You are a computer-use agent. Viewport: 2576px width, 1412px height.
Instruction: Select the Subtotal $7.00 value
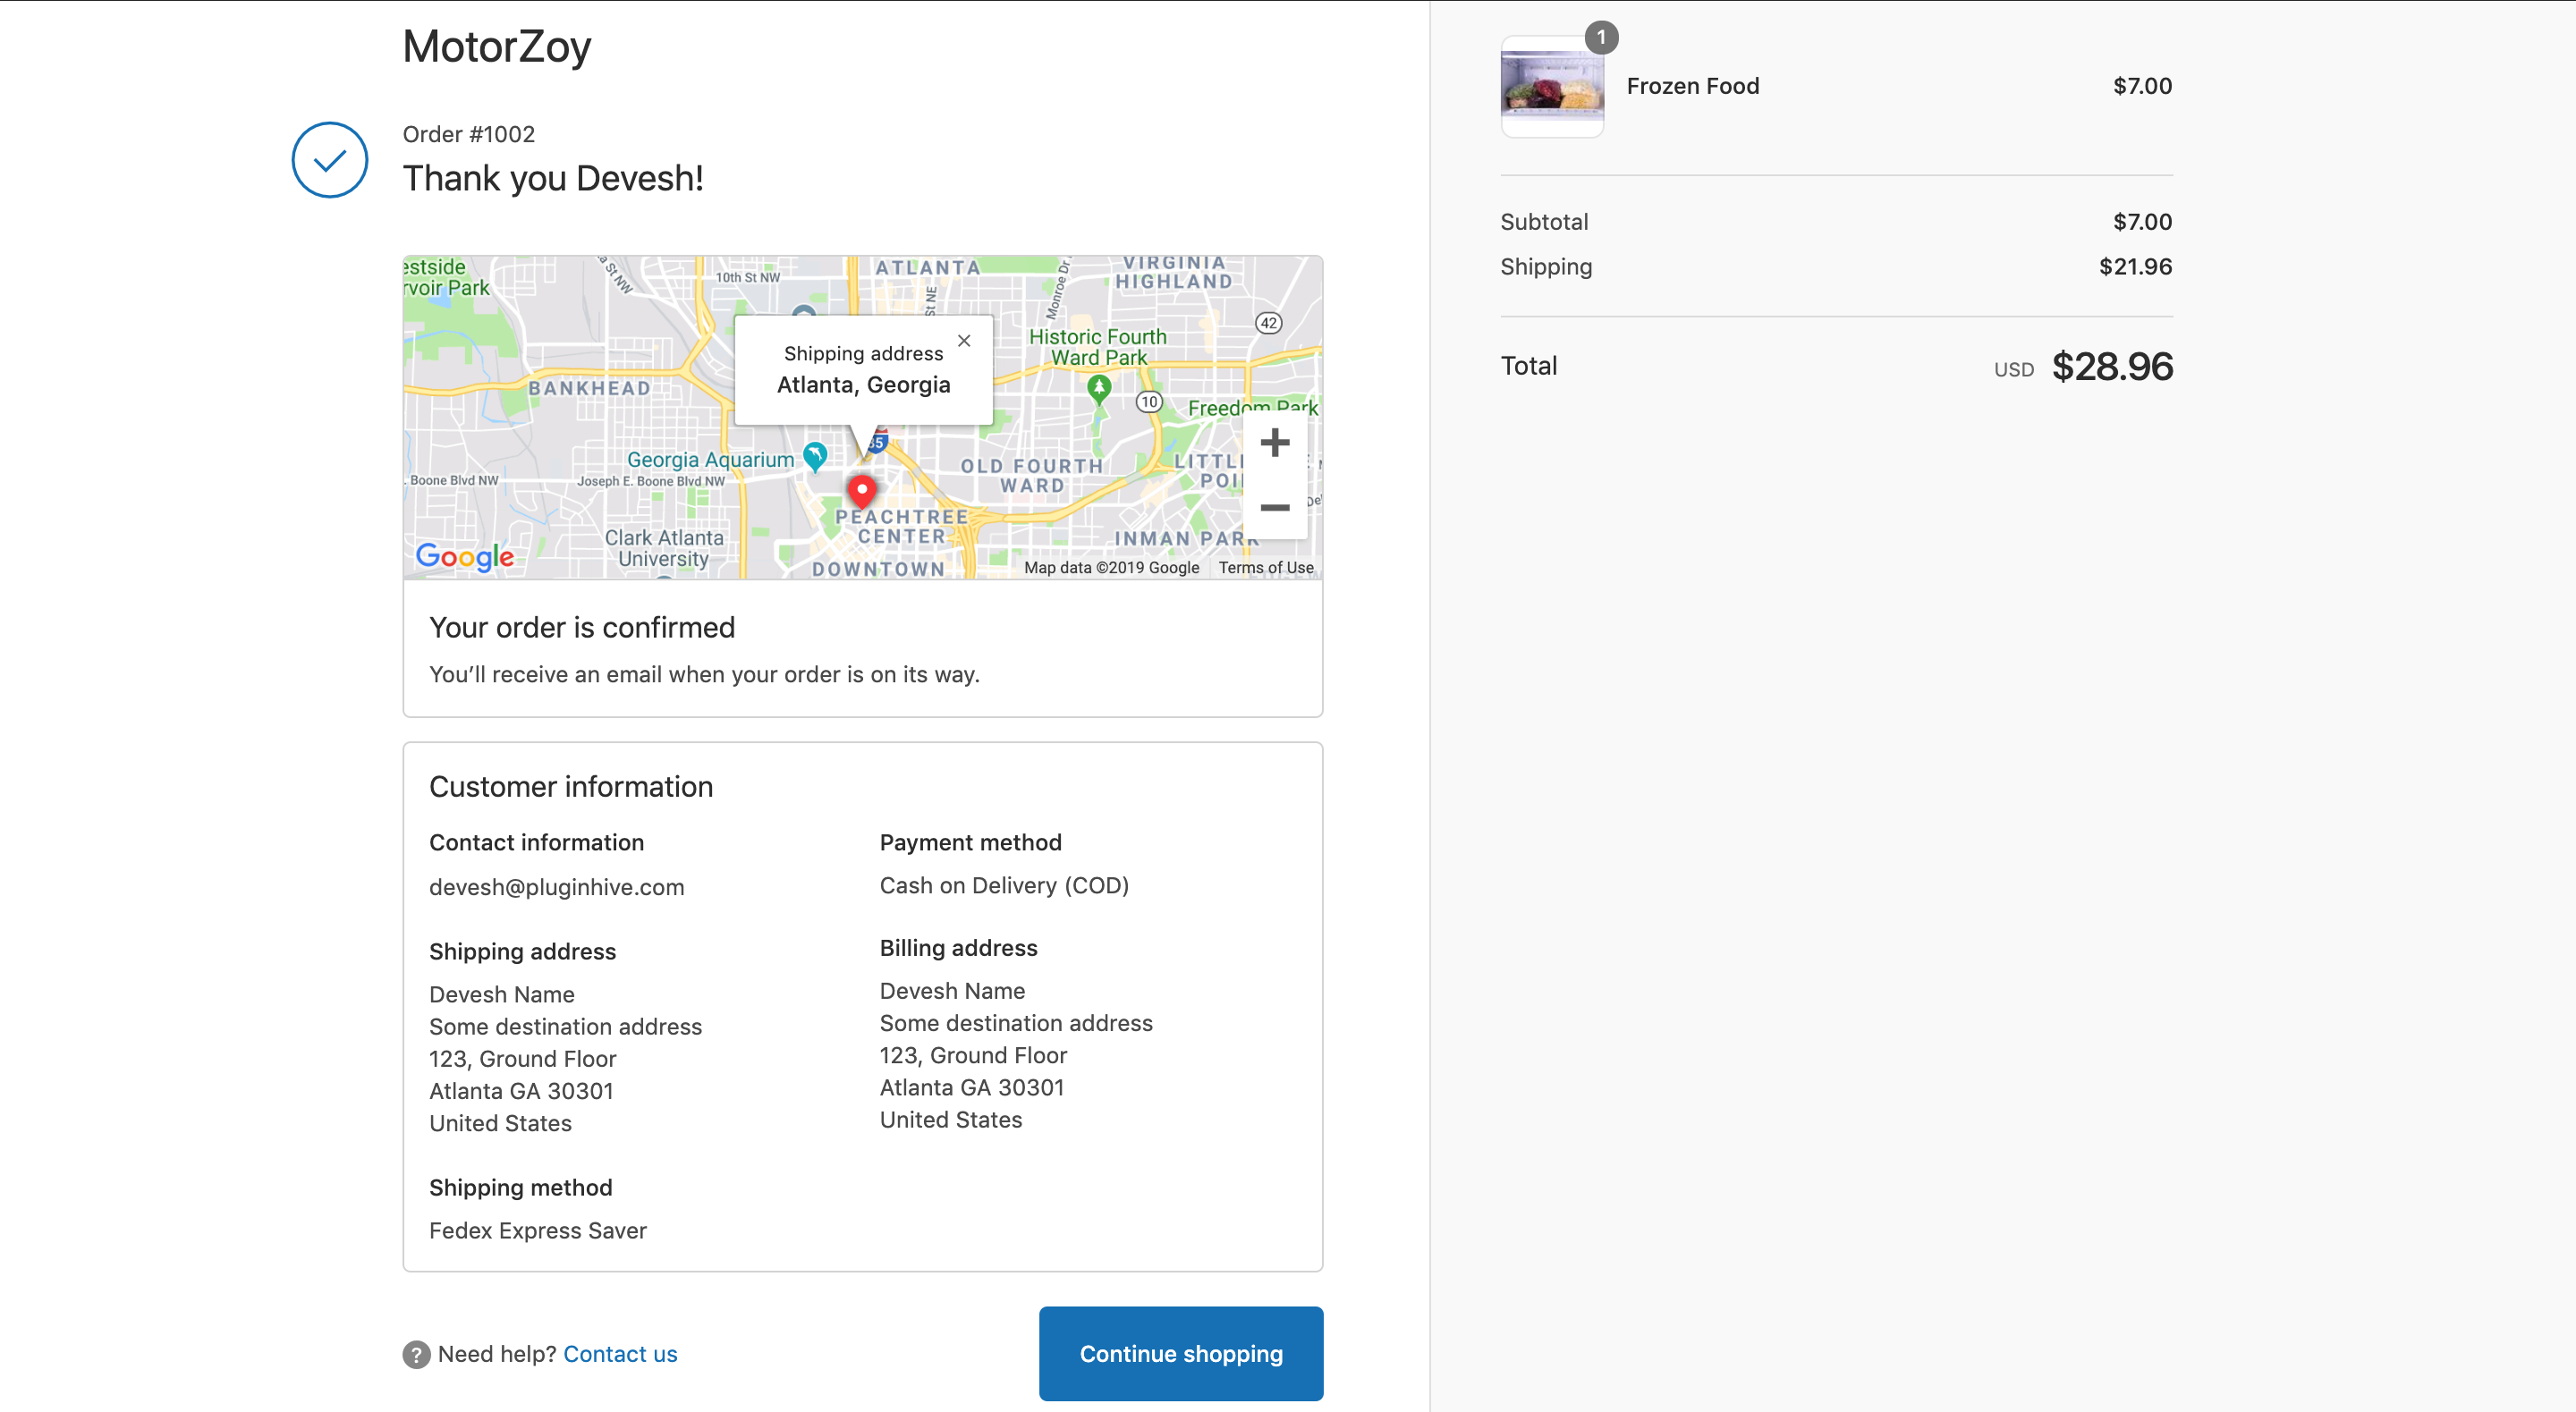[x=2142, y=222]
